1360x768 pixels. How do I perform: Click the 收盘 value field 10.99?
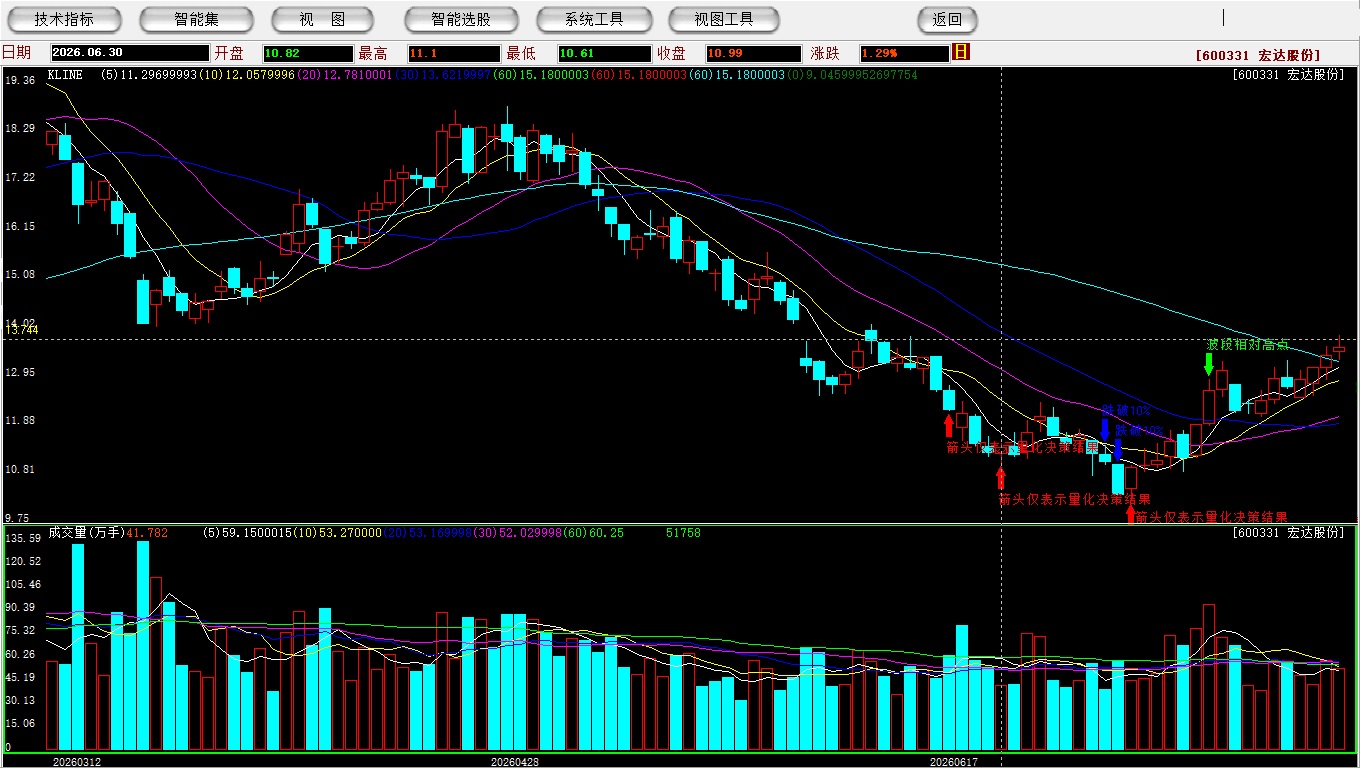point(753,53)
